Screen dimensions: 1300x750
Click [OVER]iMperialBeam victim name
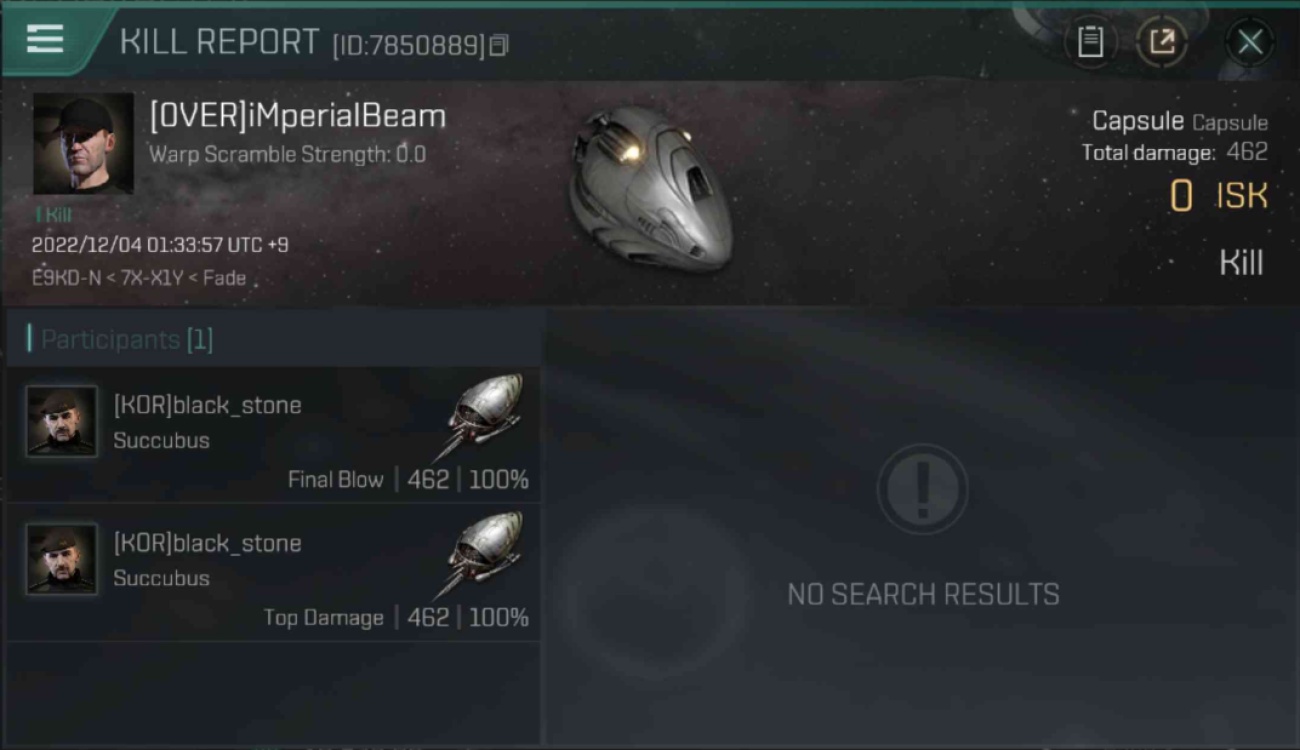click(x=298, y=116)
